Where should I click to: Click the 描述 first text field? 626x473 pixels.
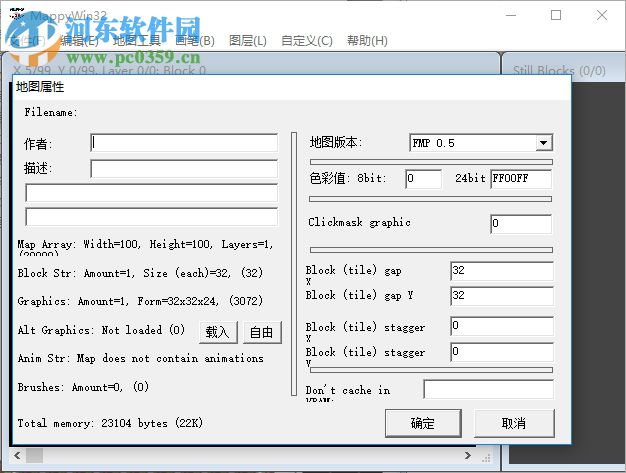184,169
